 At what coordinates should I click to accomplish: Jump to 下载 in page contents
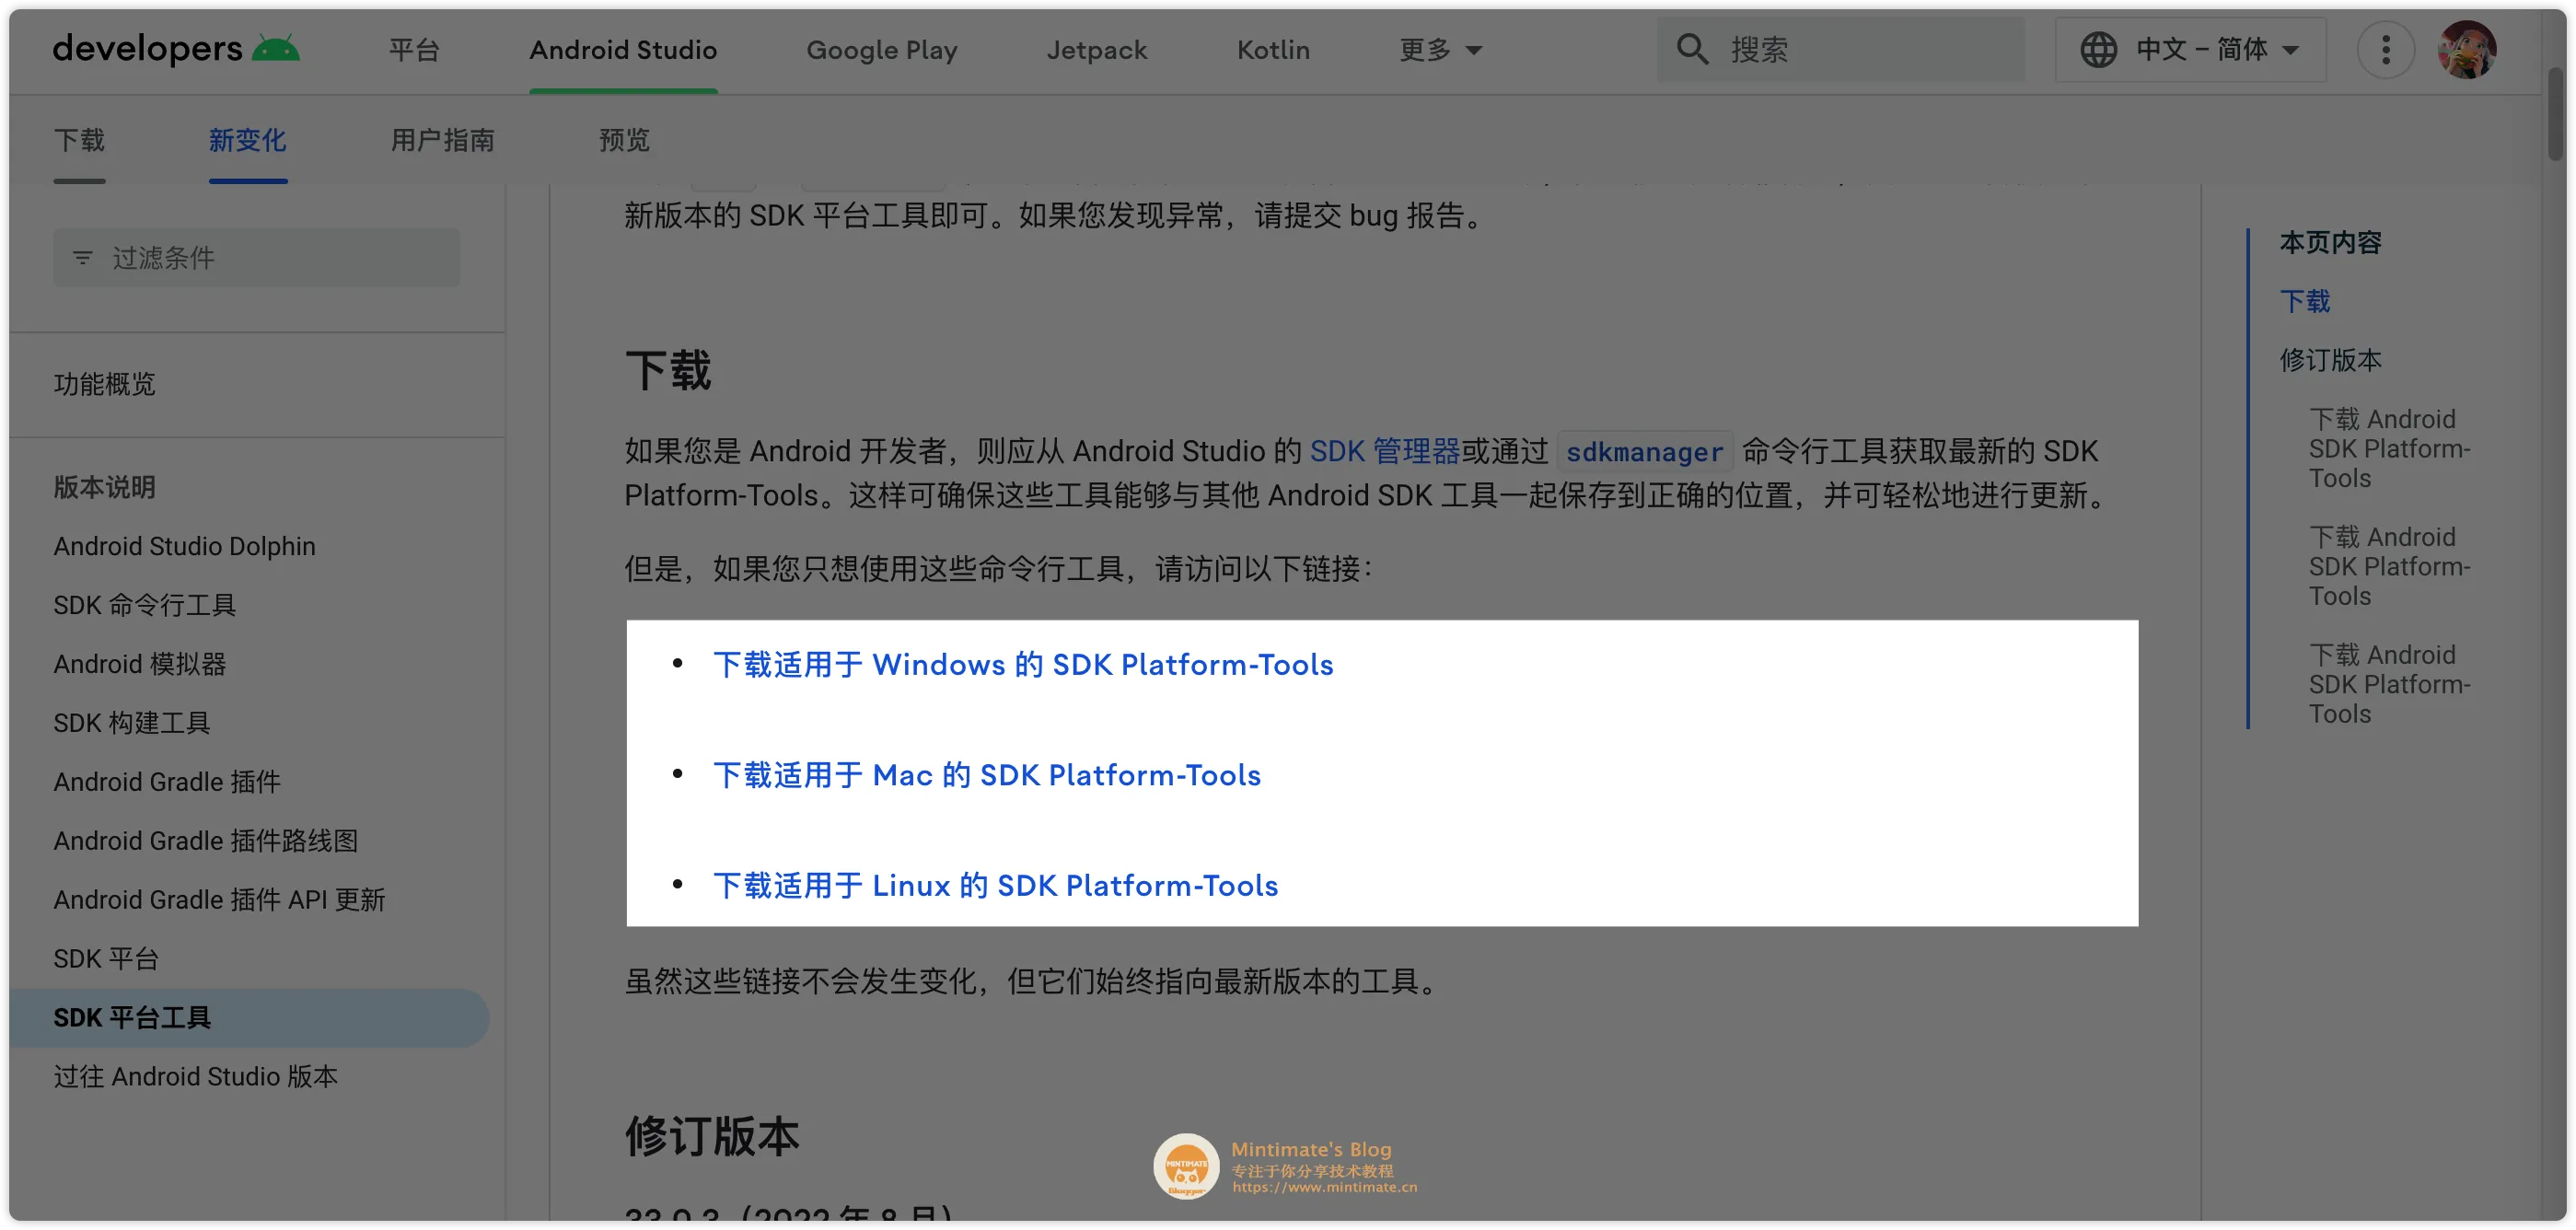pos(2305,301)
